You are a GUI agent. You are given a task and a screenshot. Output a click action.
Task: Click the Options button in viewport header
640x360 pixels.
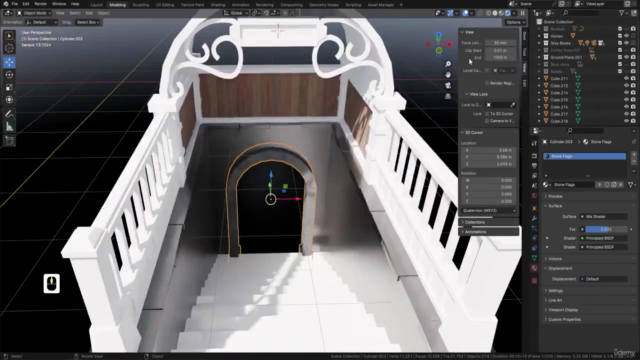515,22
